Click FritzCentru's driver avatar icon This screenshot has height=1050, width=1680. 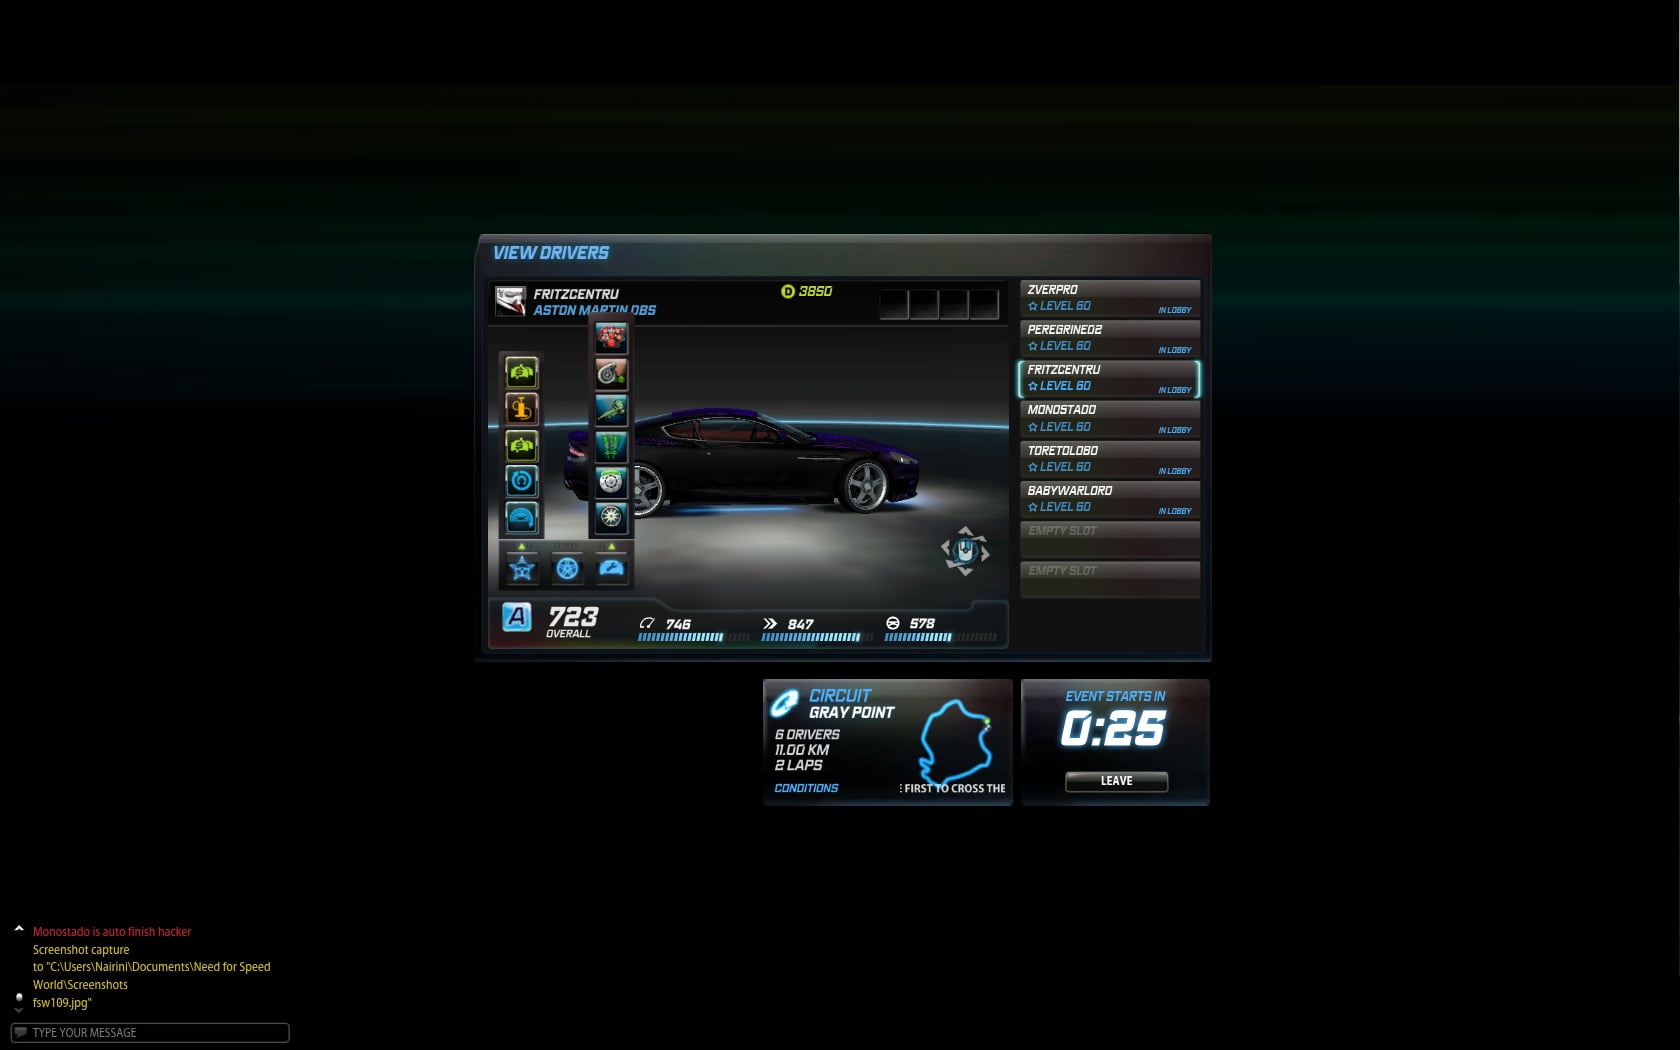(x=510, y=300)
